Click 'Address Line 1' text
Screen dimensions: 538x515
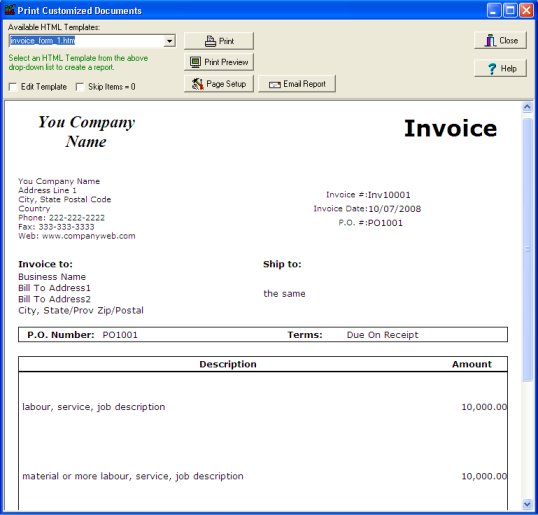[x=47, y=190]
